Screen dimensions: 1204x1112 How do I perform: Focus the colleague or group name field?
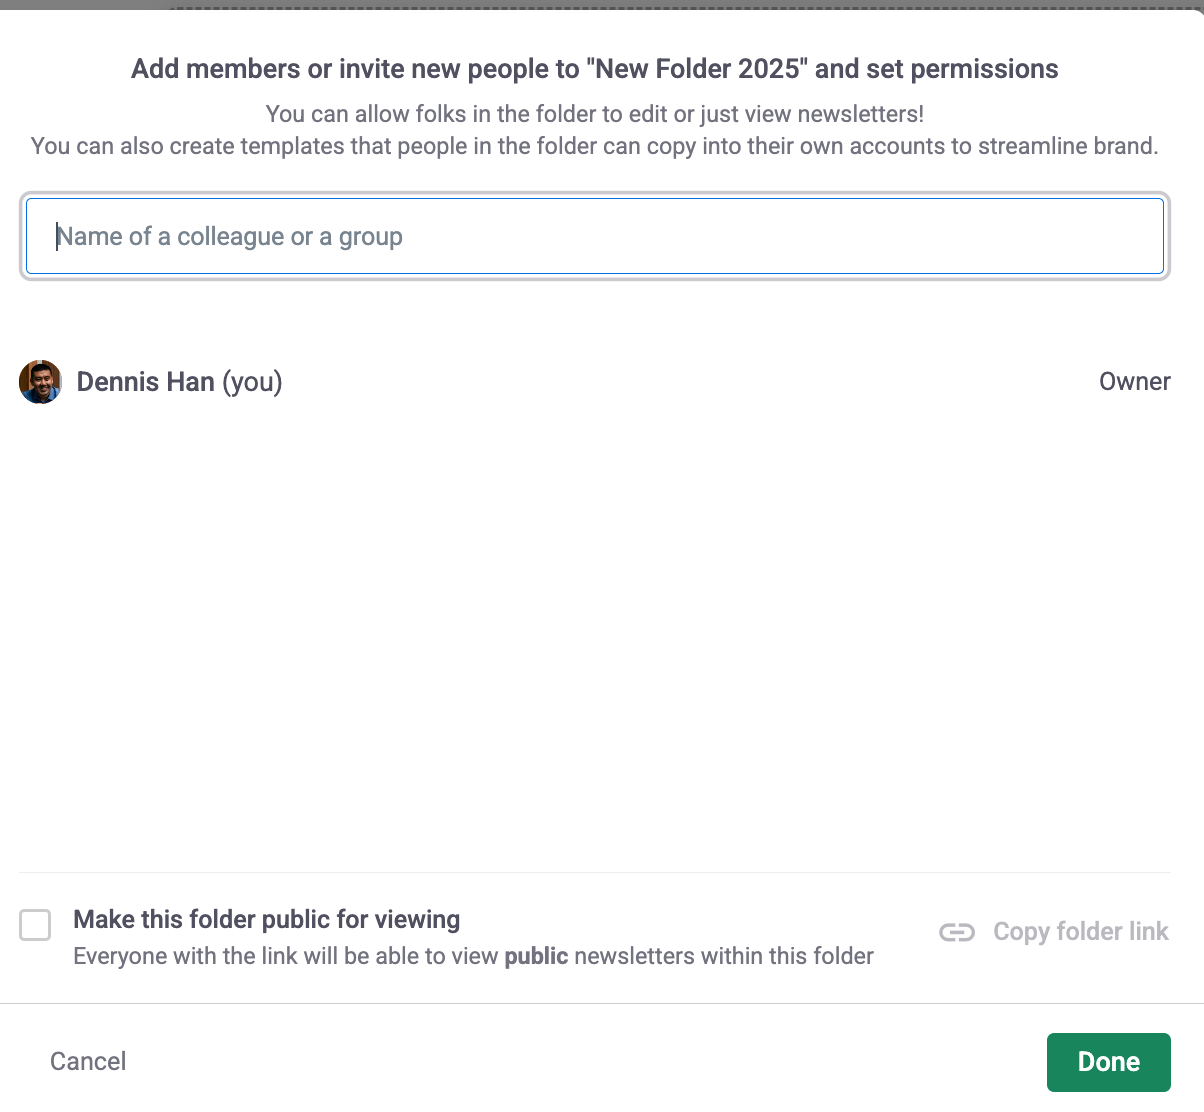(x=594, y=237)
